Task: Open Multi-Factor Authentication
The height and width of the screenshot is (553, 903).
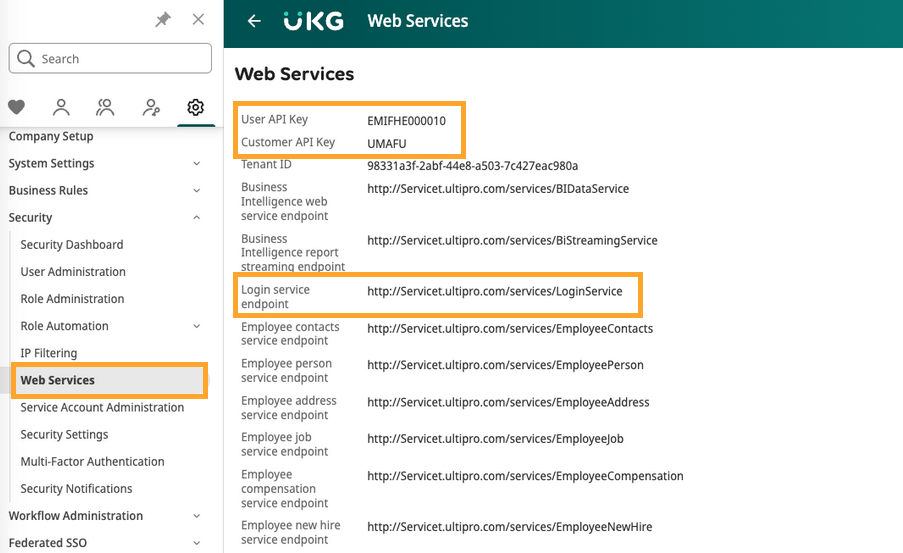Action: pos(93,461)
